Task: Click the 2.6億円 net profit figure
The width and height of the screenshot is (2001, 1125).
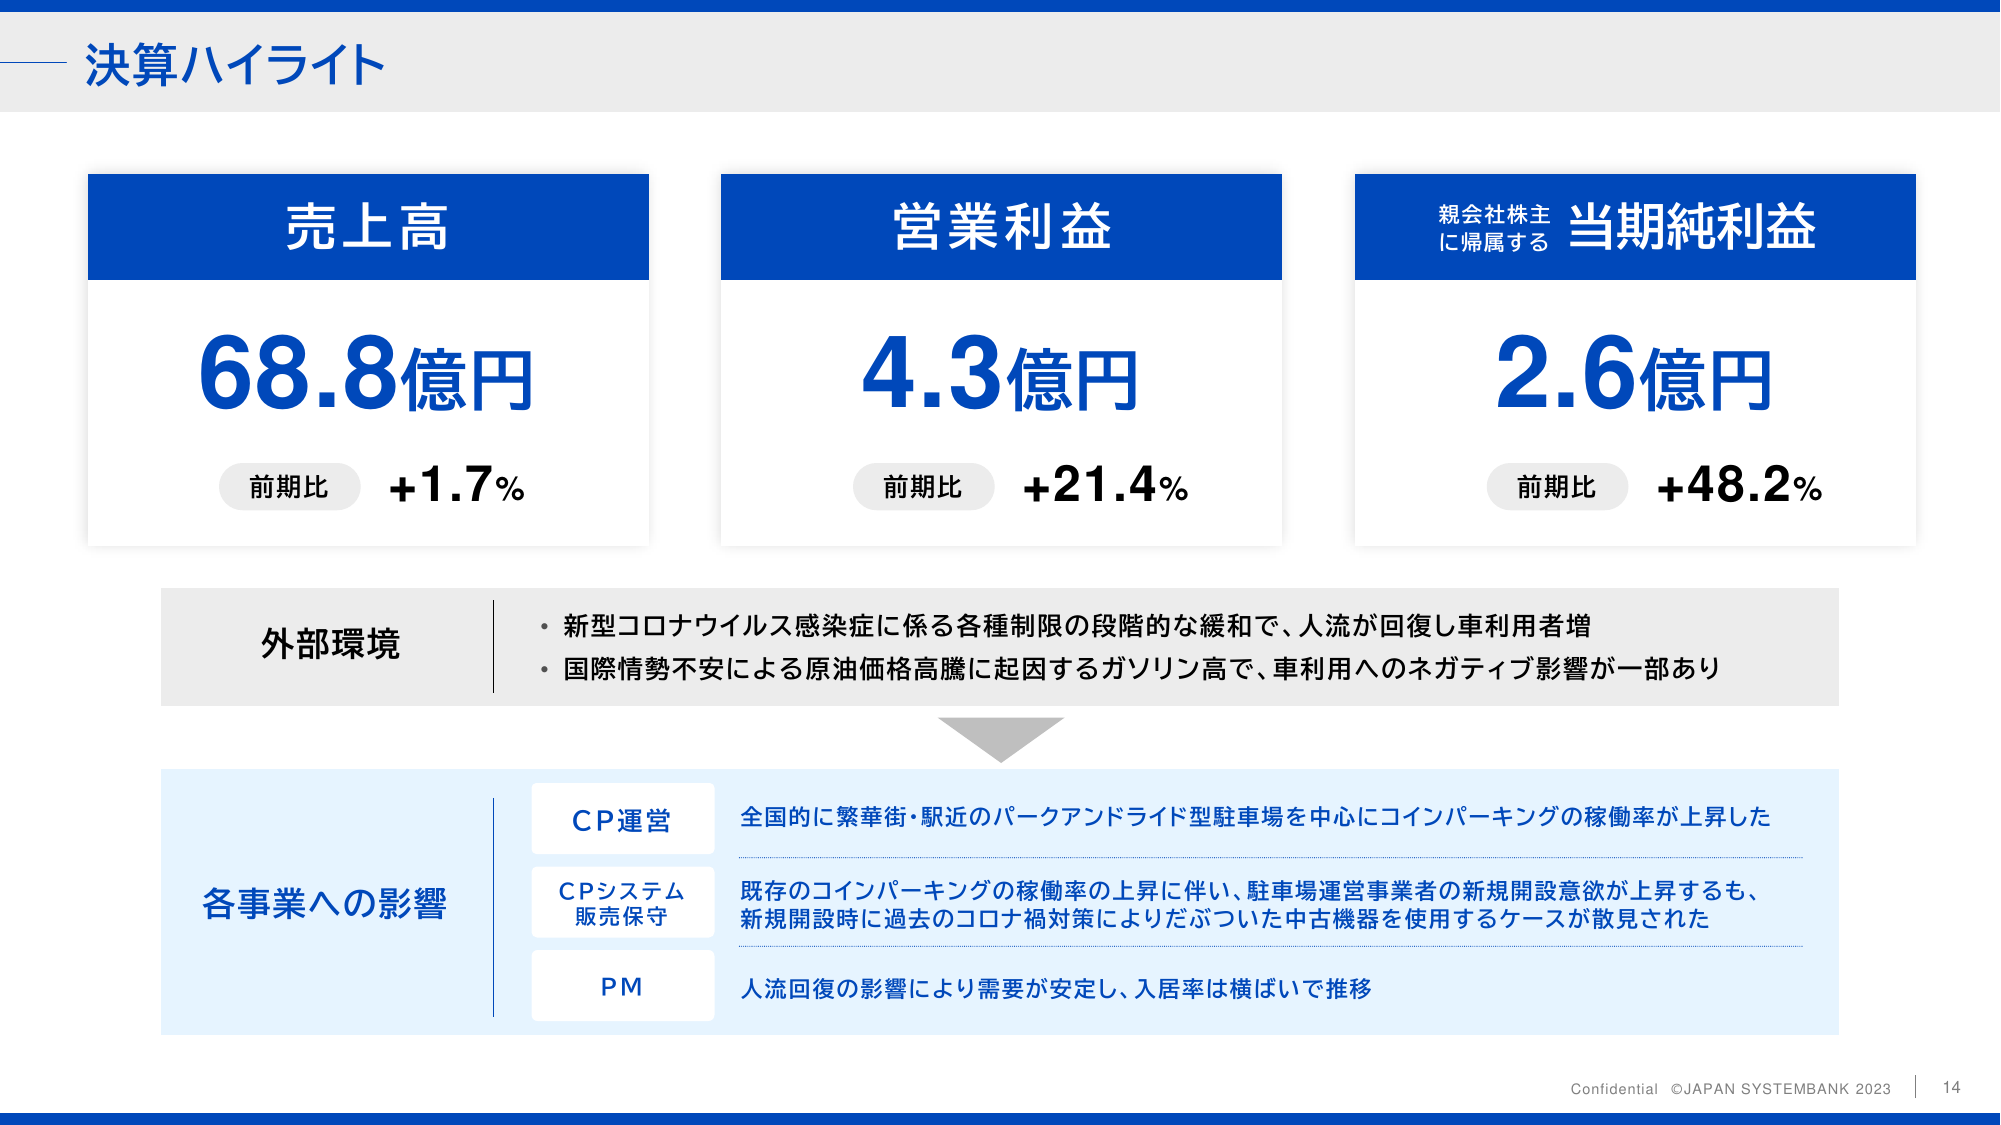Action: (x=1634, y=373)
